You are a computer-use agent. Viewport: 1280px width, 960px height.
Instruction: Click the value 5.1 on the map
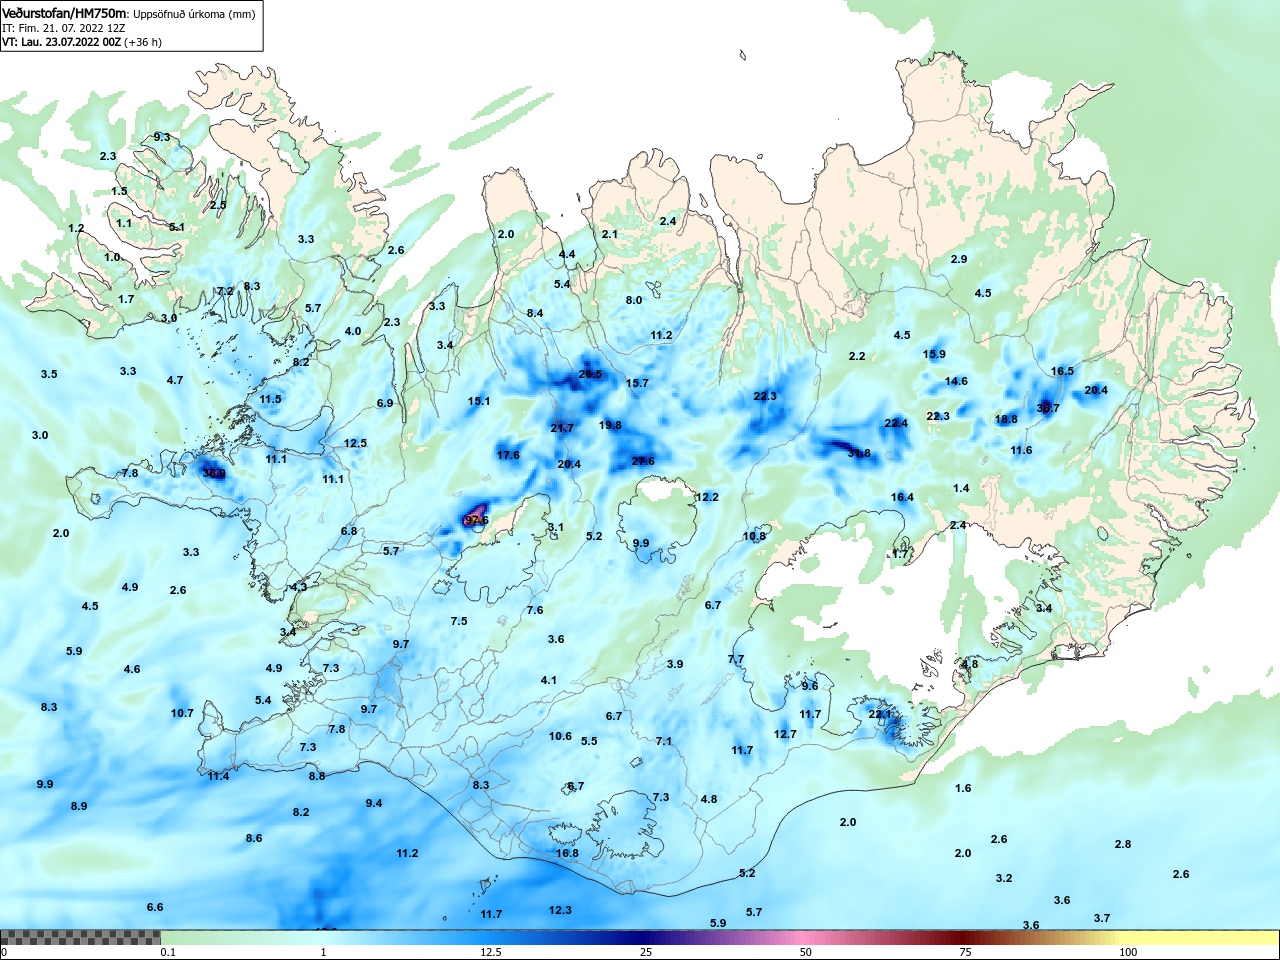[177, 227]
